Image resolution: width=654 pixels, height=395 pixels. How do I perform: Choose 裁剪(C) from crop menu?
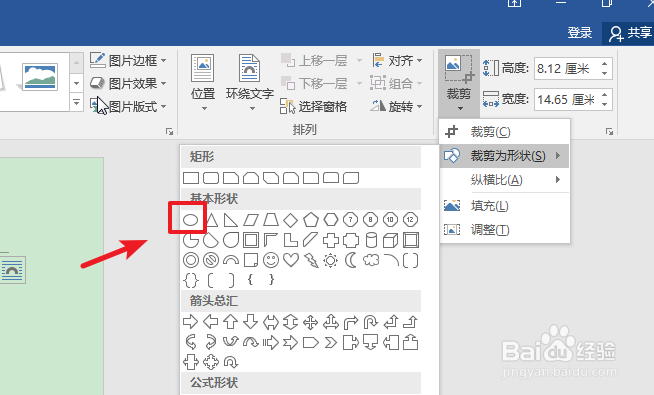[505, 132]
